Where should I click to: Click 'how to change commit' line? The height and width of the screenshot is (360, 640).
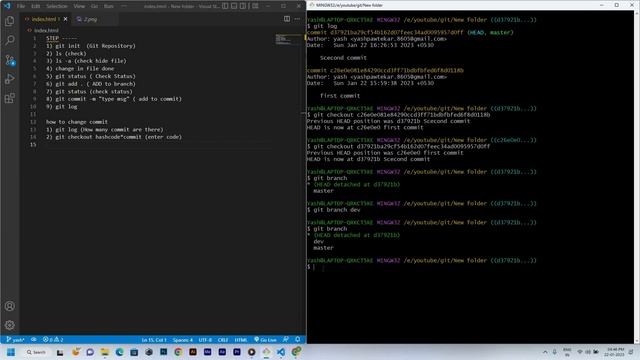tap(77, 122)
